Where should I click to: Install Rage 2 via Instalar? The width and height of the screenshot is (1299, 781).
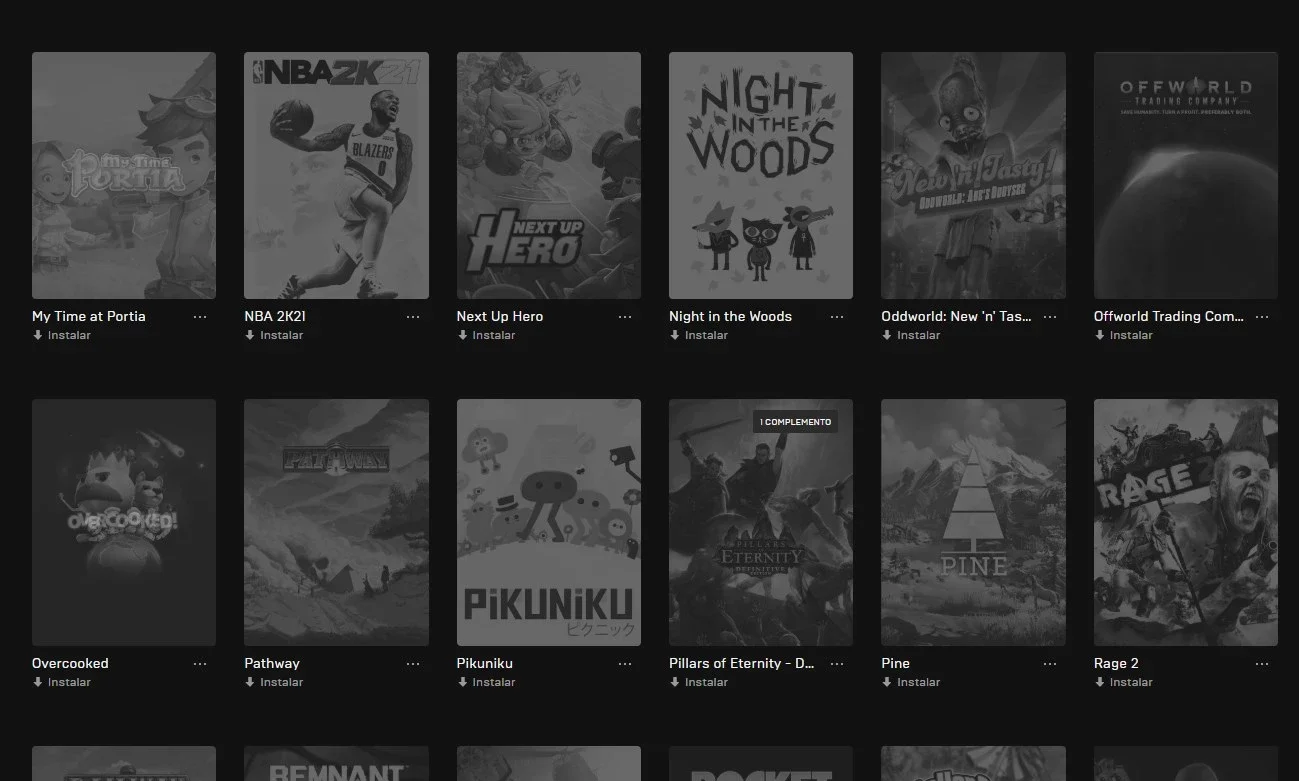click(x=1124, y=682)
